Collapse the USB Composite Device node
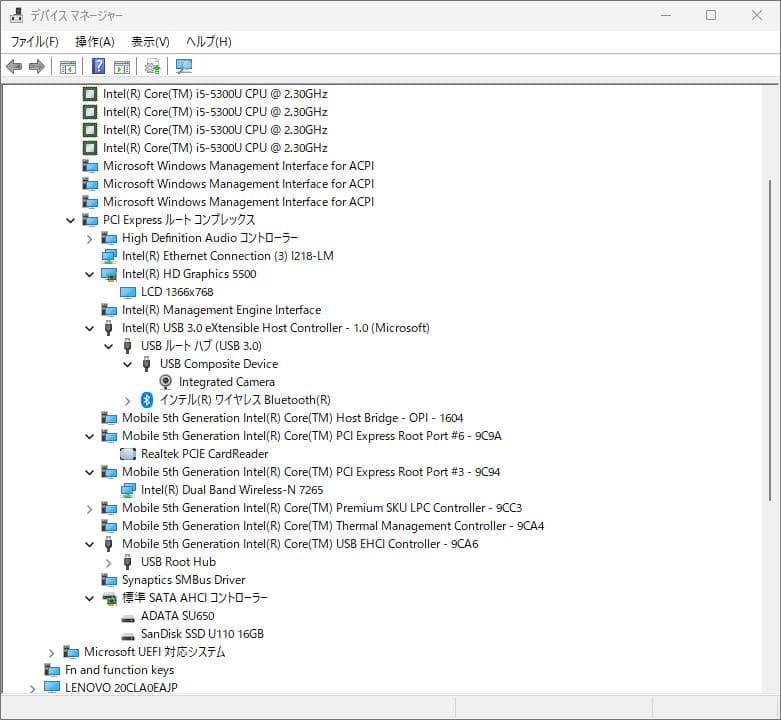 pyautogui.click(x=128, y=364)
